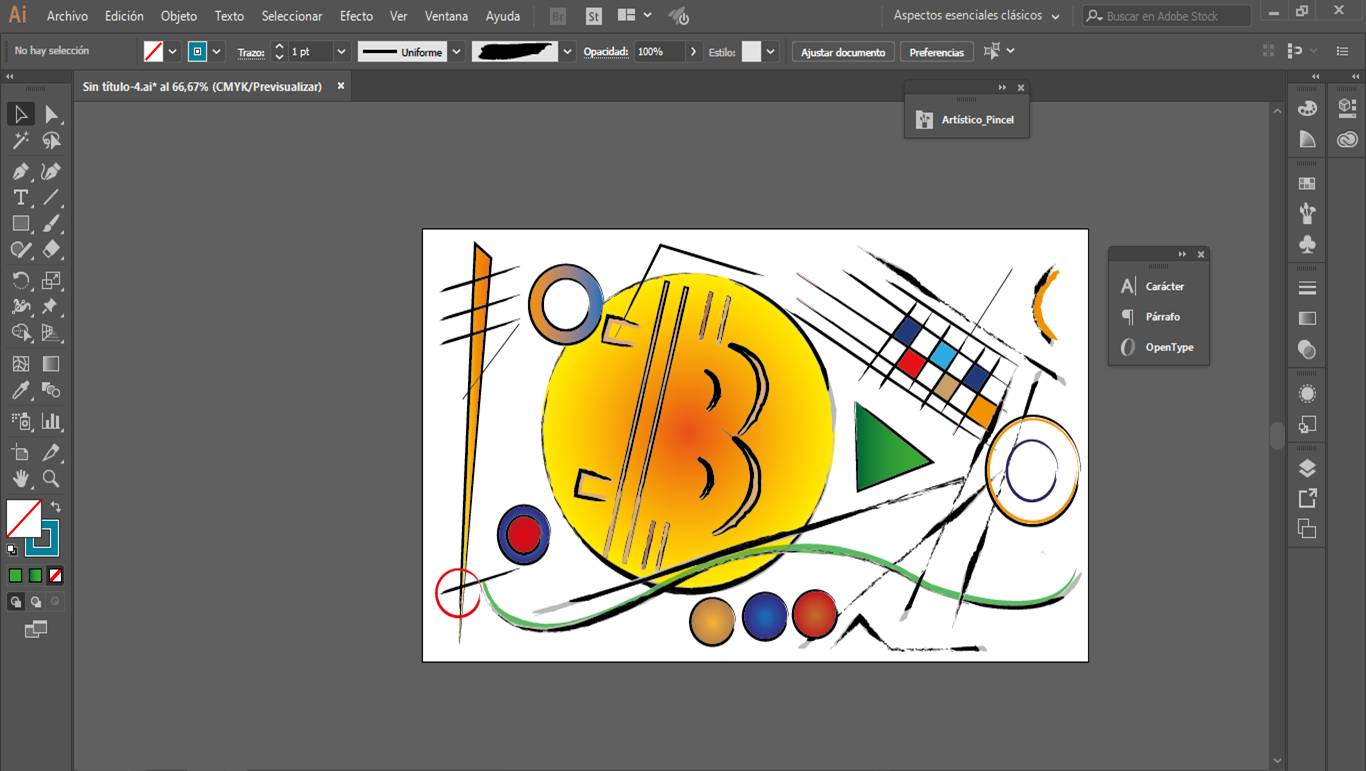
Task: Swap fill color to None
Action: 57,575
